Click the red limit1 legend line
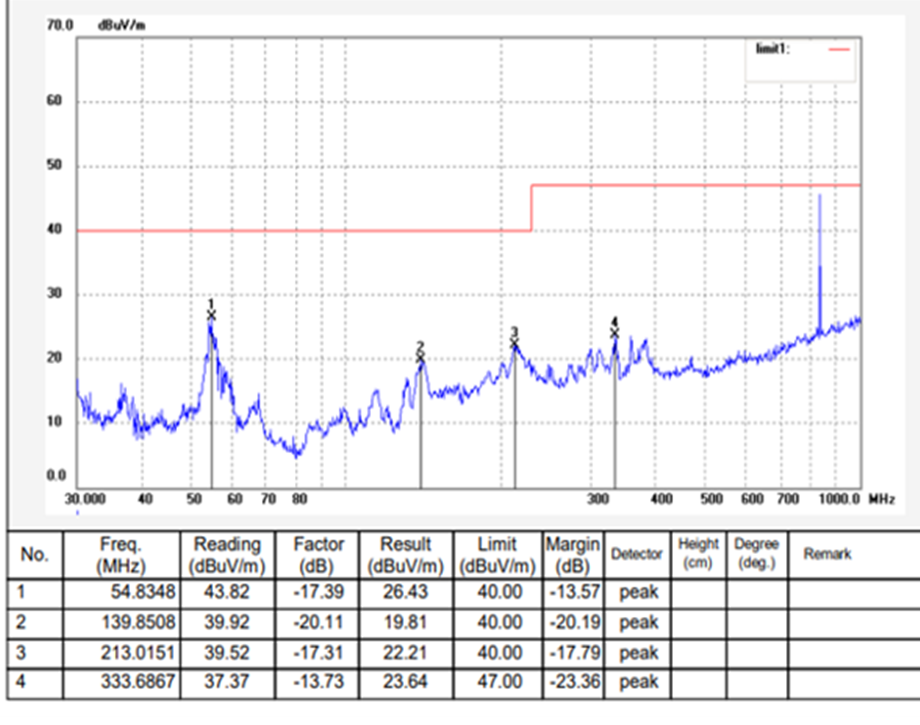The image size is (920, 725). pos(839,49)
